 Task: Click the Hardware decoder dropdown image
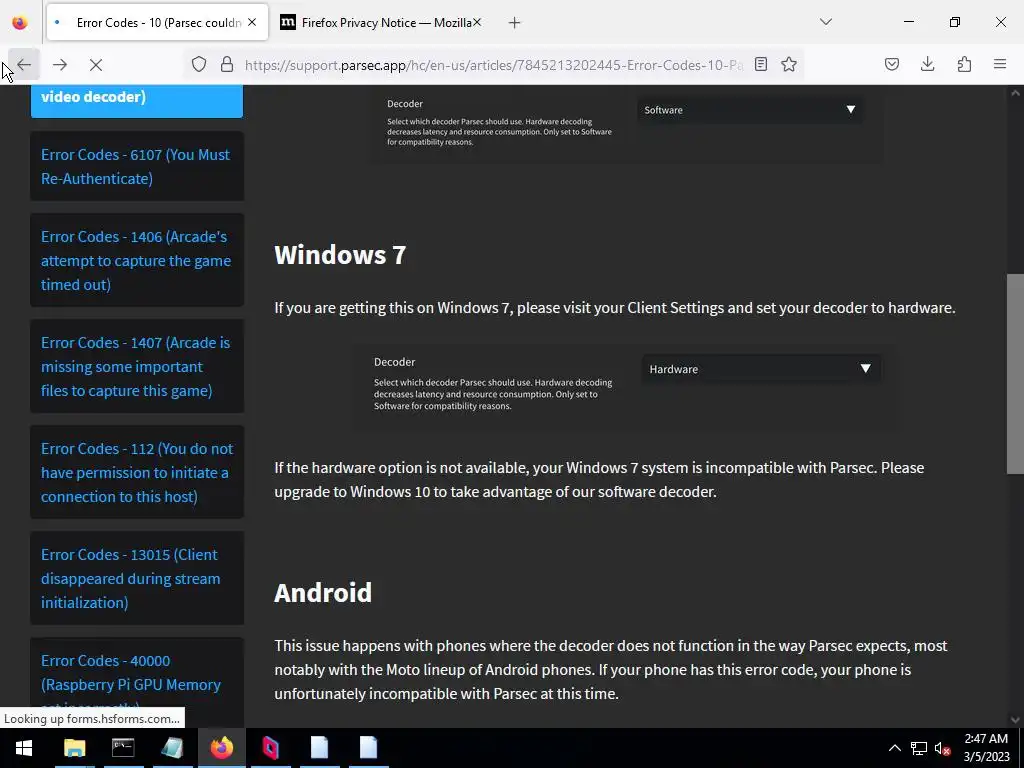click(760, 369)
